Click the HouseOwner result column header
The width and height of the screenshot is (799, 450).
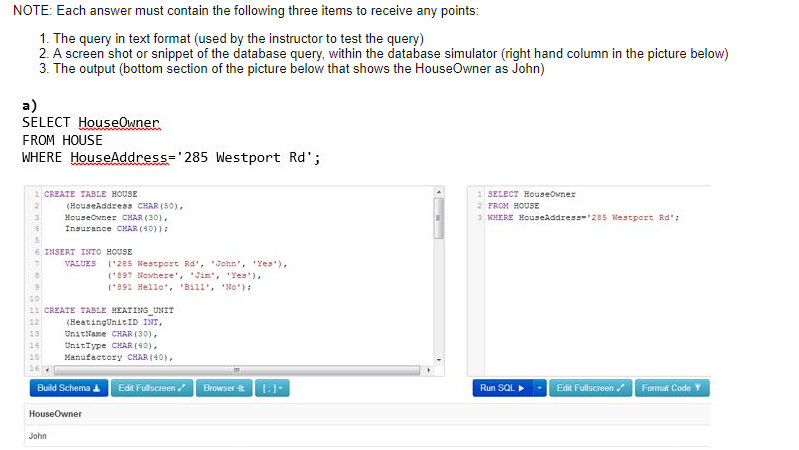click(x=55, y=414)
